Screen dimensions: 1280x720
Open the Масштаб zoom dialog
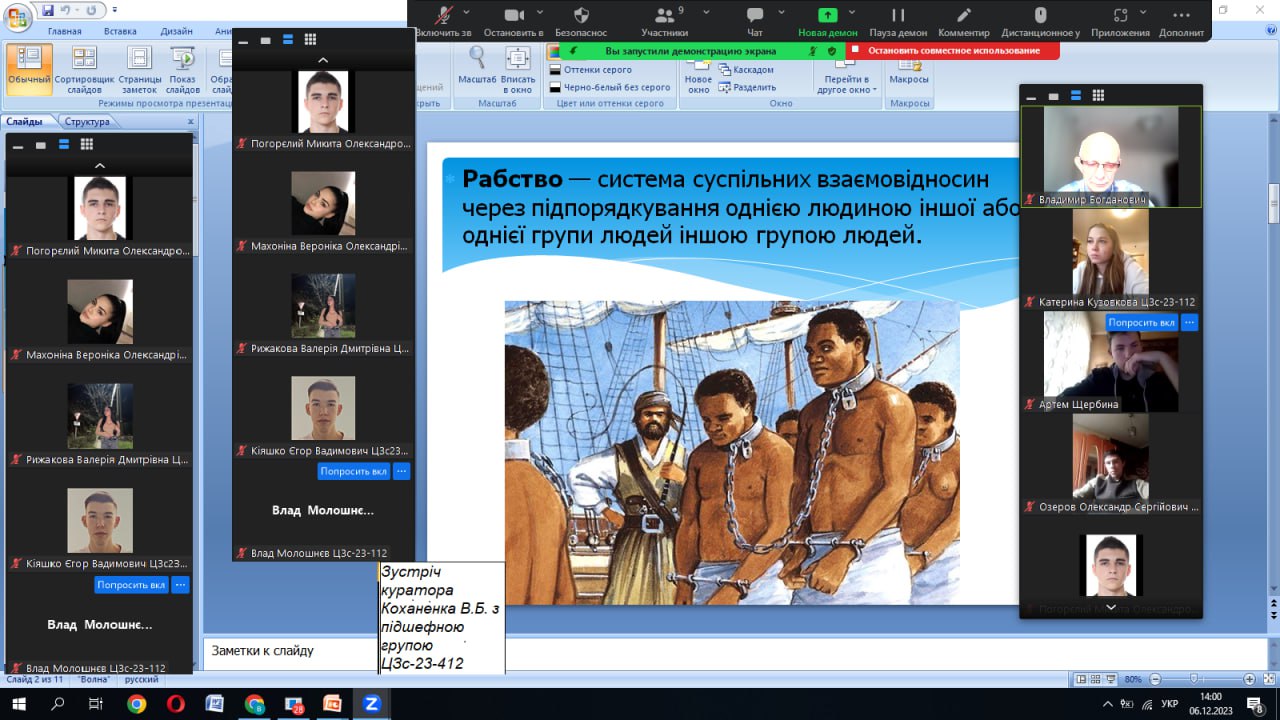pos(477,66)
